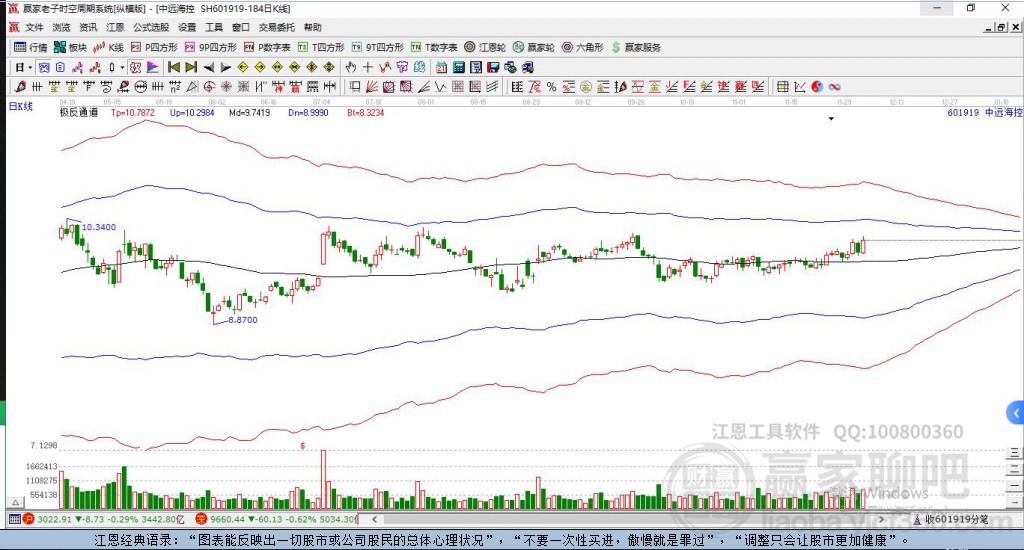This screenshot has width=1024, height=550.
Task: Open the P四方形 tool
Action: point(154,47)
